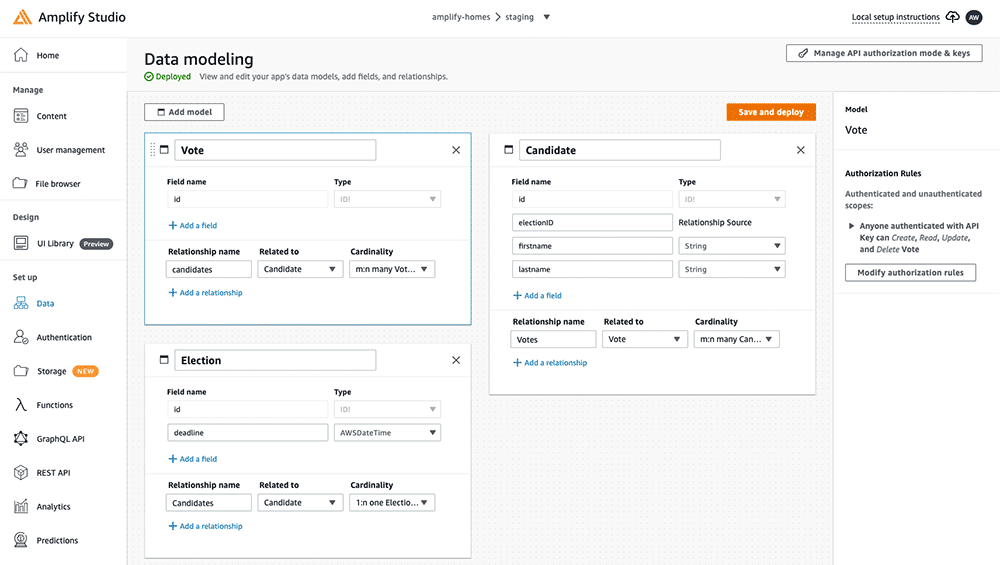Click Add a field link in Candidate

click(x=543, y=296)
